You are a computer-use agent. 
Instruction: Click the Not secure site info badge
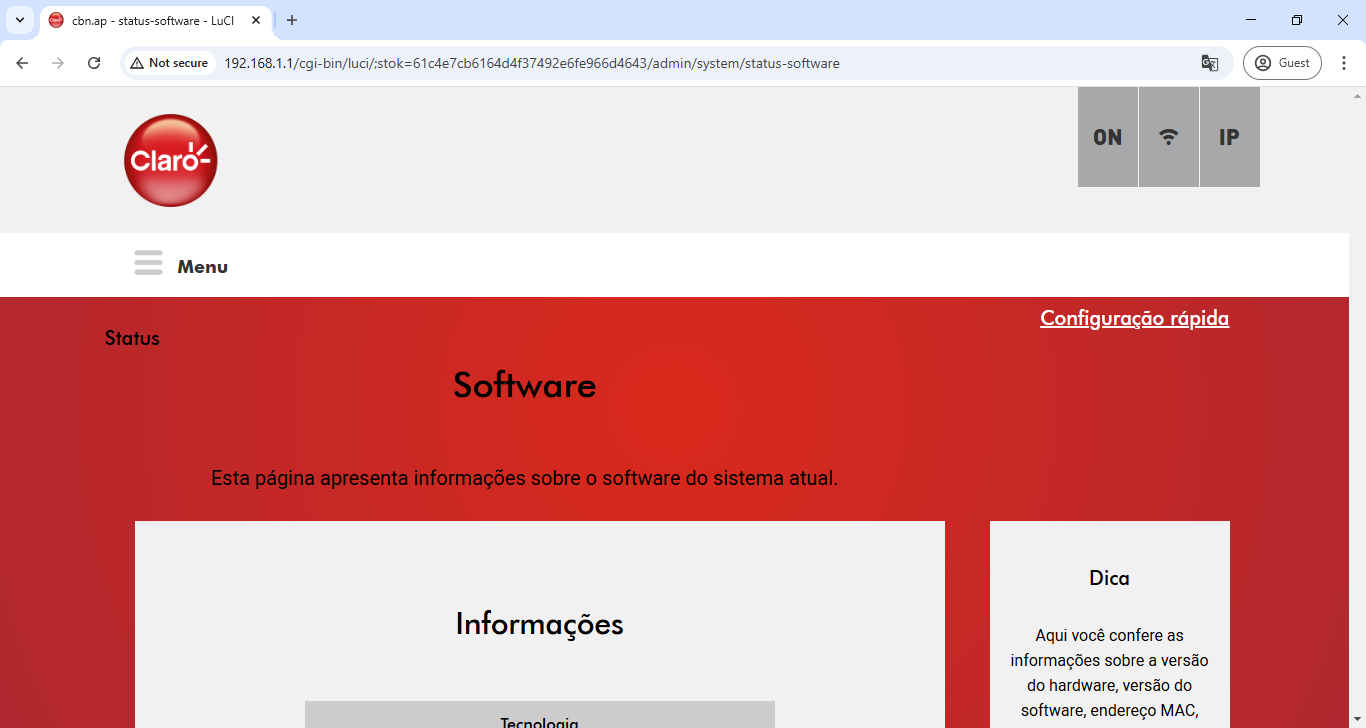(169, 63)
